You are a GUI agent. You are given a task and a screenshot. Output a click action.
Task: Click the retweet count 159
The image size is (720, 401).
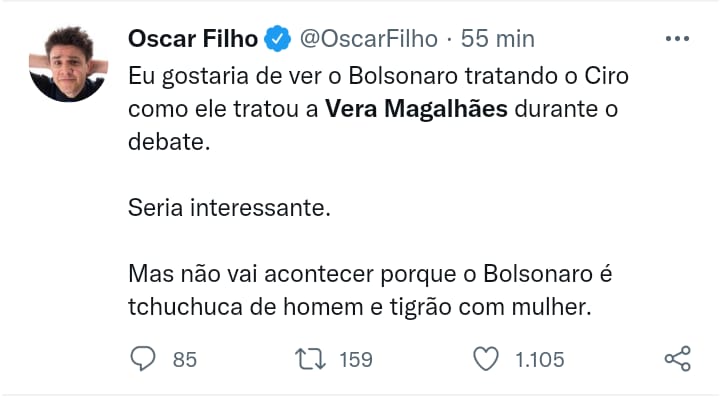click(x=356, y=359)
